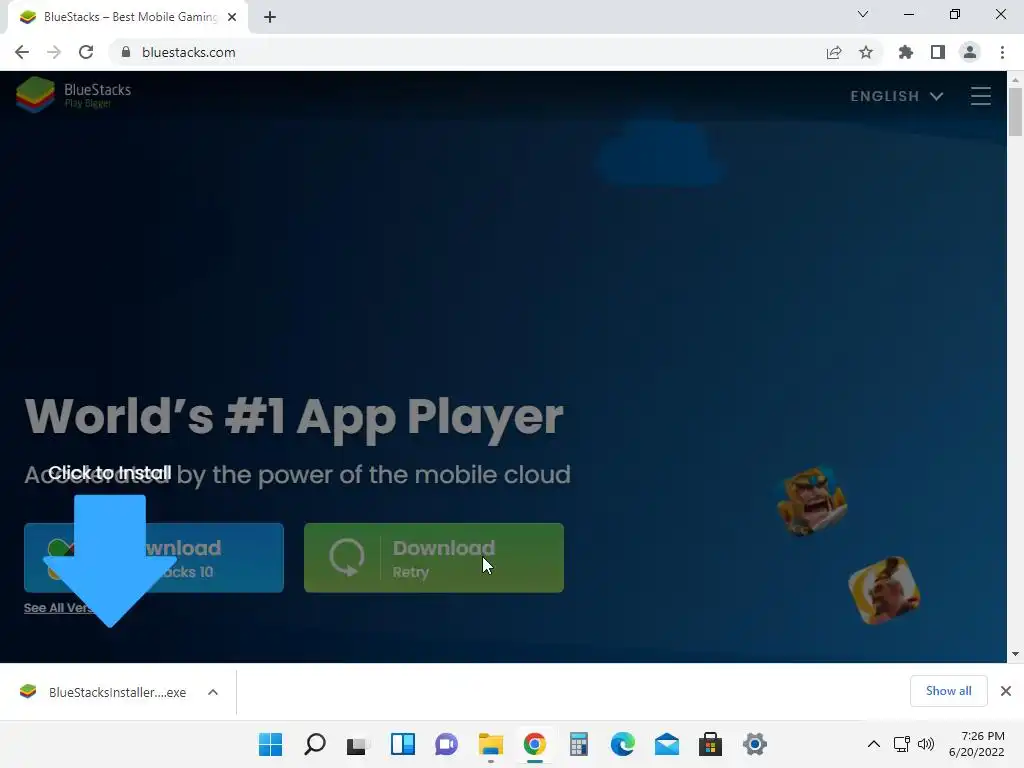Reload the bluestacks.com page
The image size is (1024, 768).
tap(86, 52)
